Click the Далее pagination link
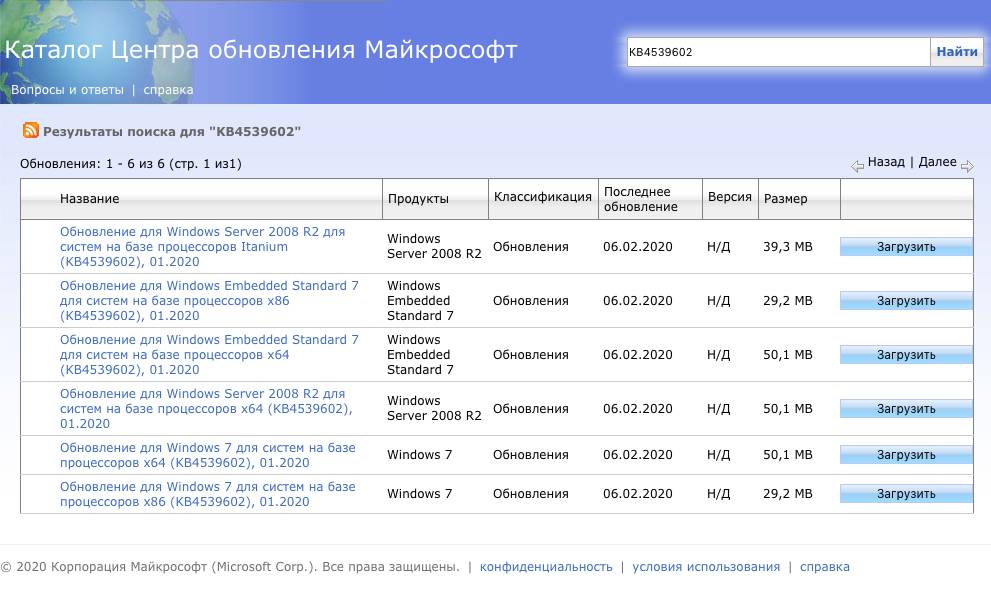Image resolution: width=991 pixels, height=594 pixels. pyautogui.click(x=937, y=162)
